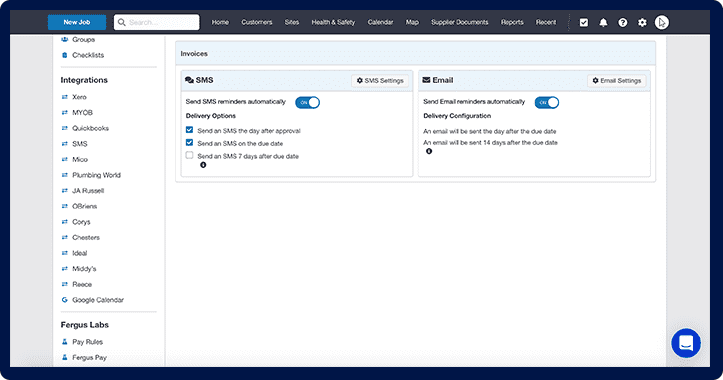Open the tasks checkbox icon in top bar
This screenshot has width=723, height=380.
[584, 22]
